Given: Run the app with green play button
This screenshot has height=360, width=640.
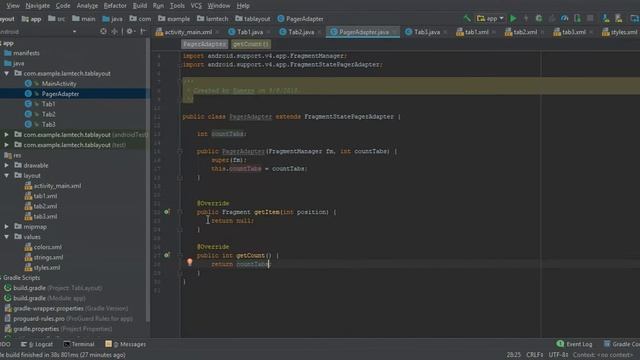Looking at the screenshot, I should (x=513, y=18).
